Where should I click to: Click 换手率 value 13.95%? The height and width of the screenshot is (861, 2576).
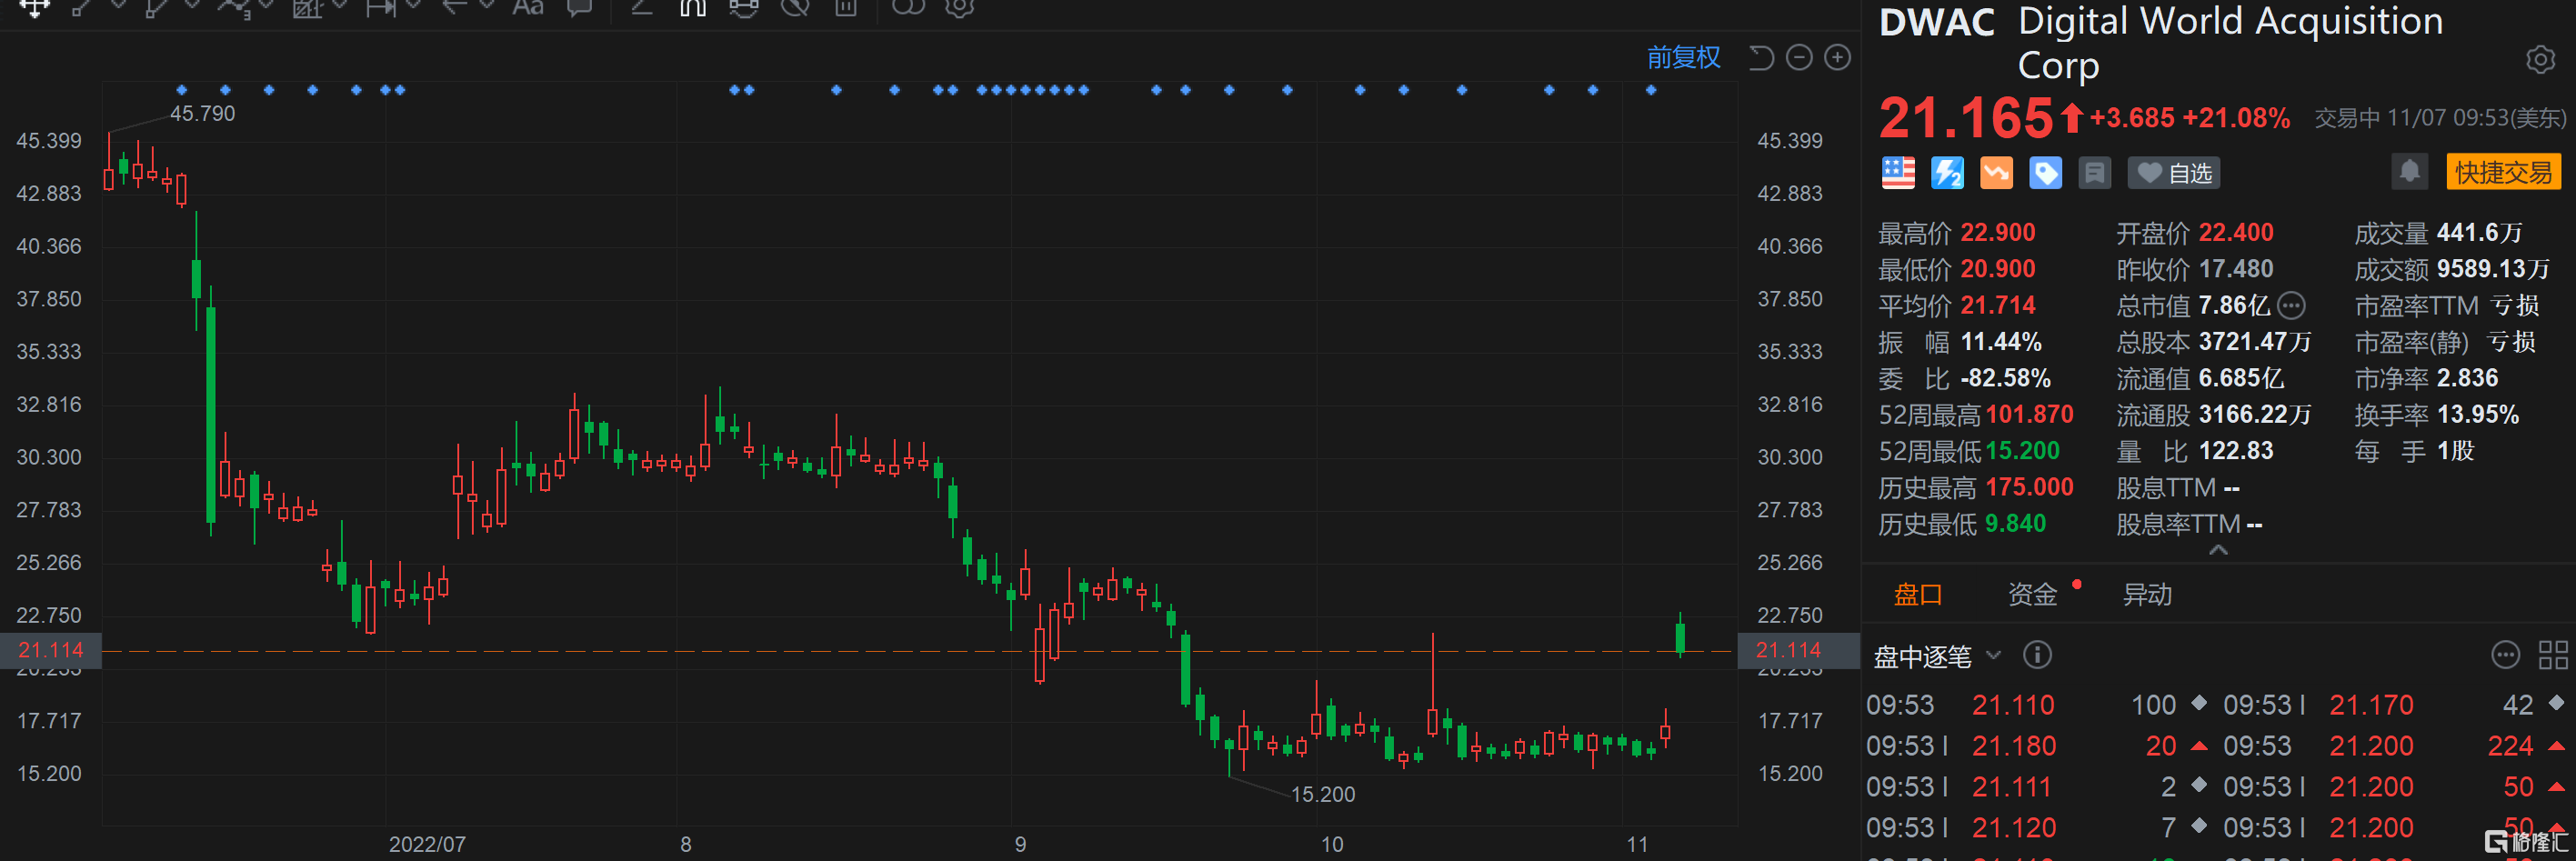pos(2478,415)
